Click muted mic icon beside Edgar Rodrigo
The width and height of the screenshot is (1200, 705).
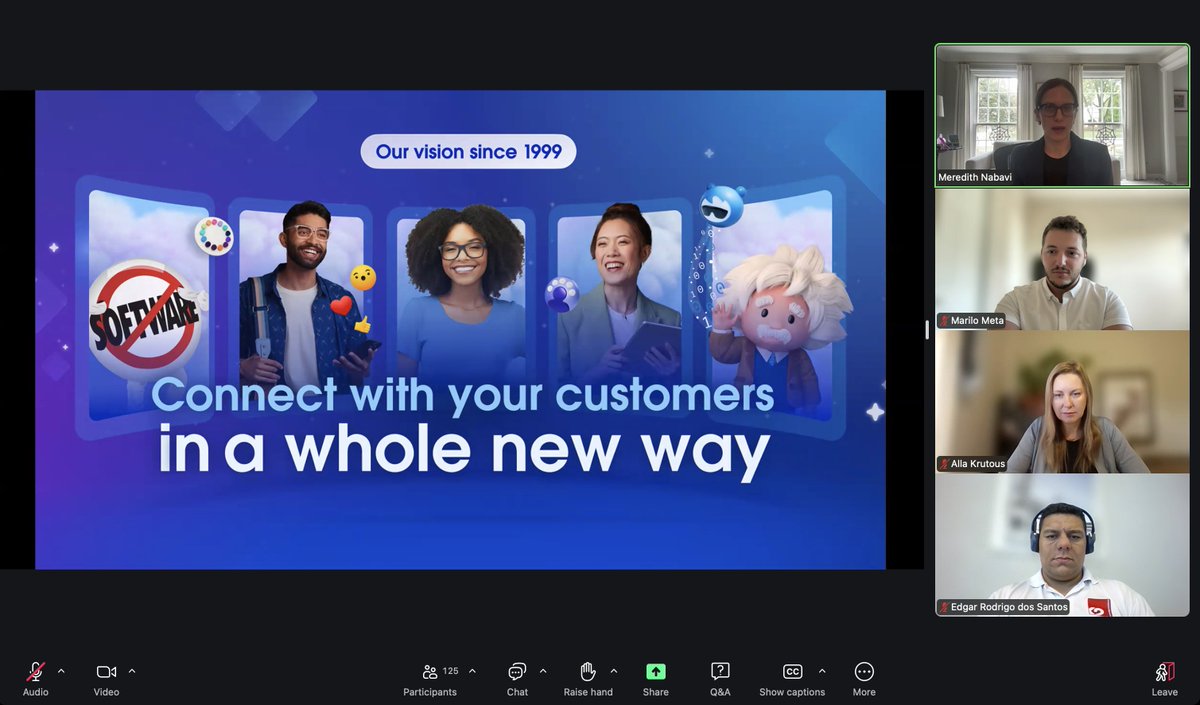coord(943,607)
